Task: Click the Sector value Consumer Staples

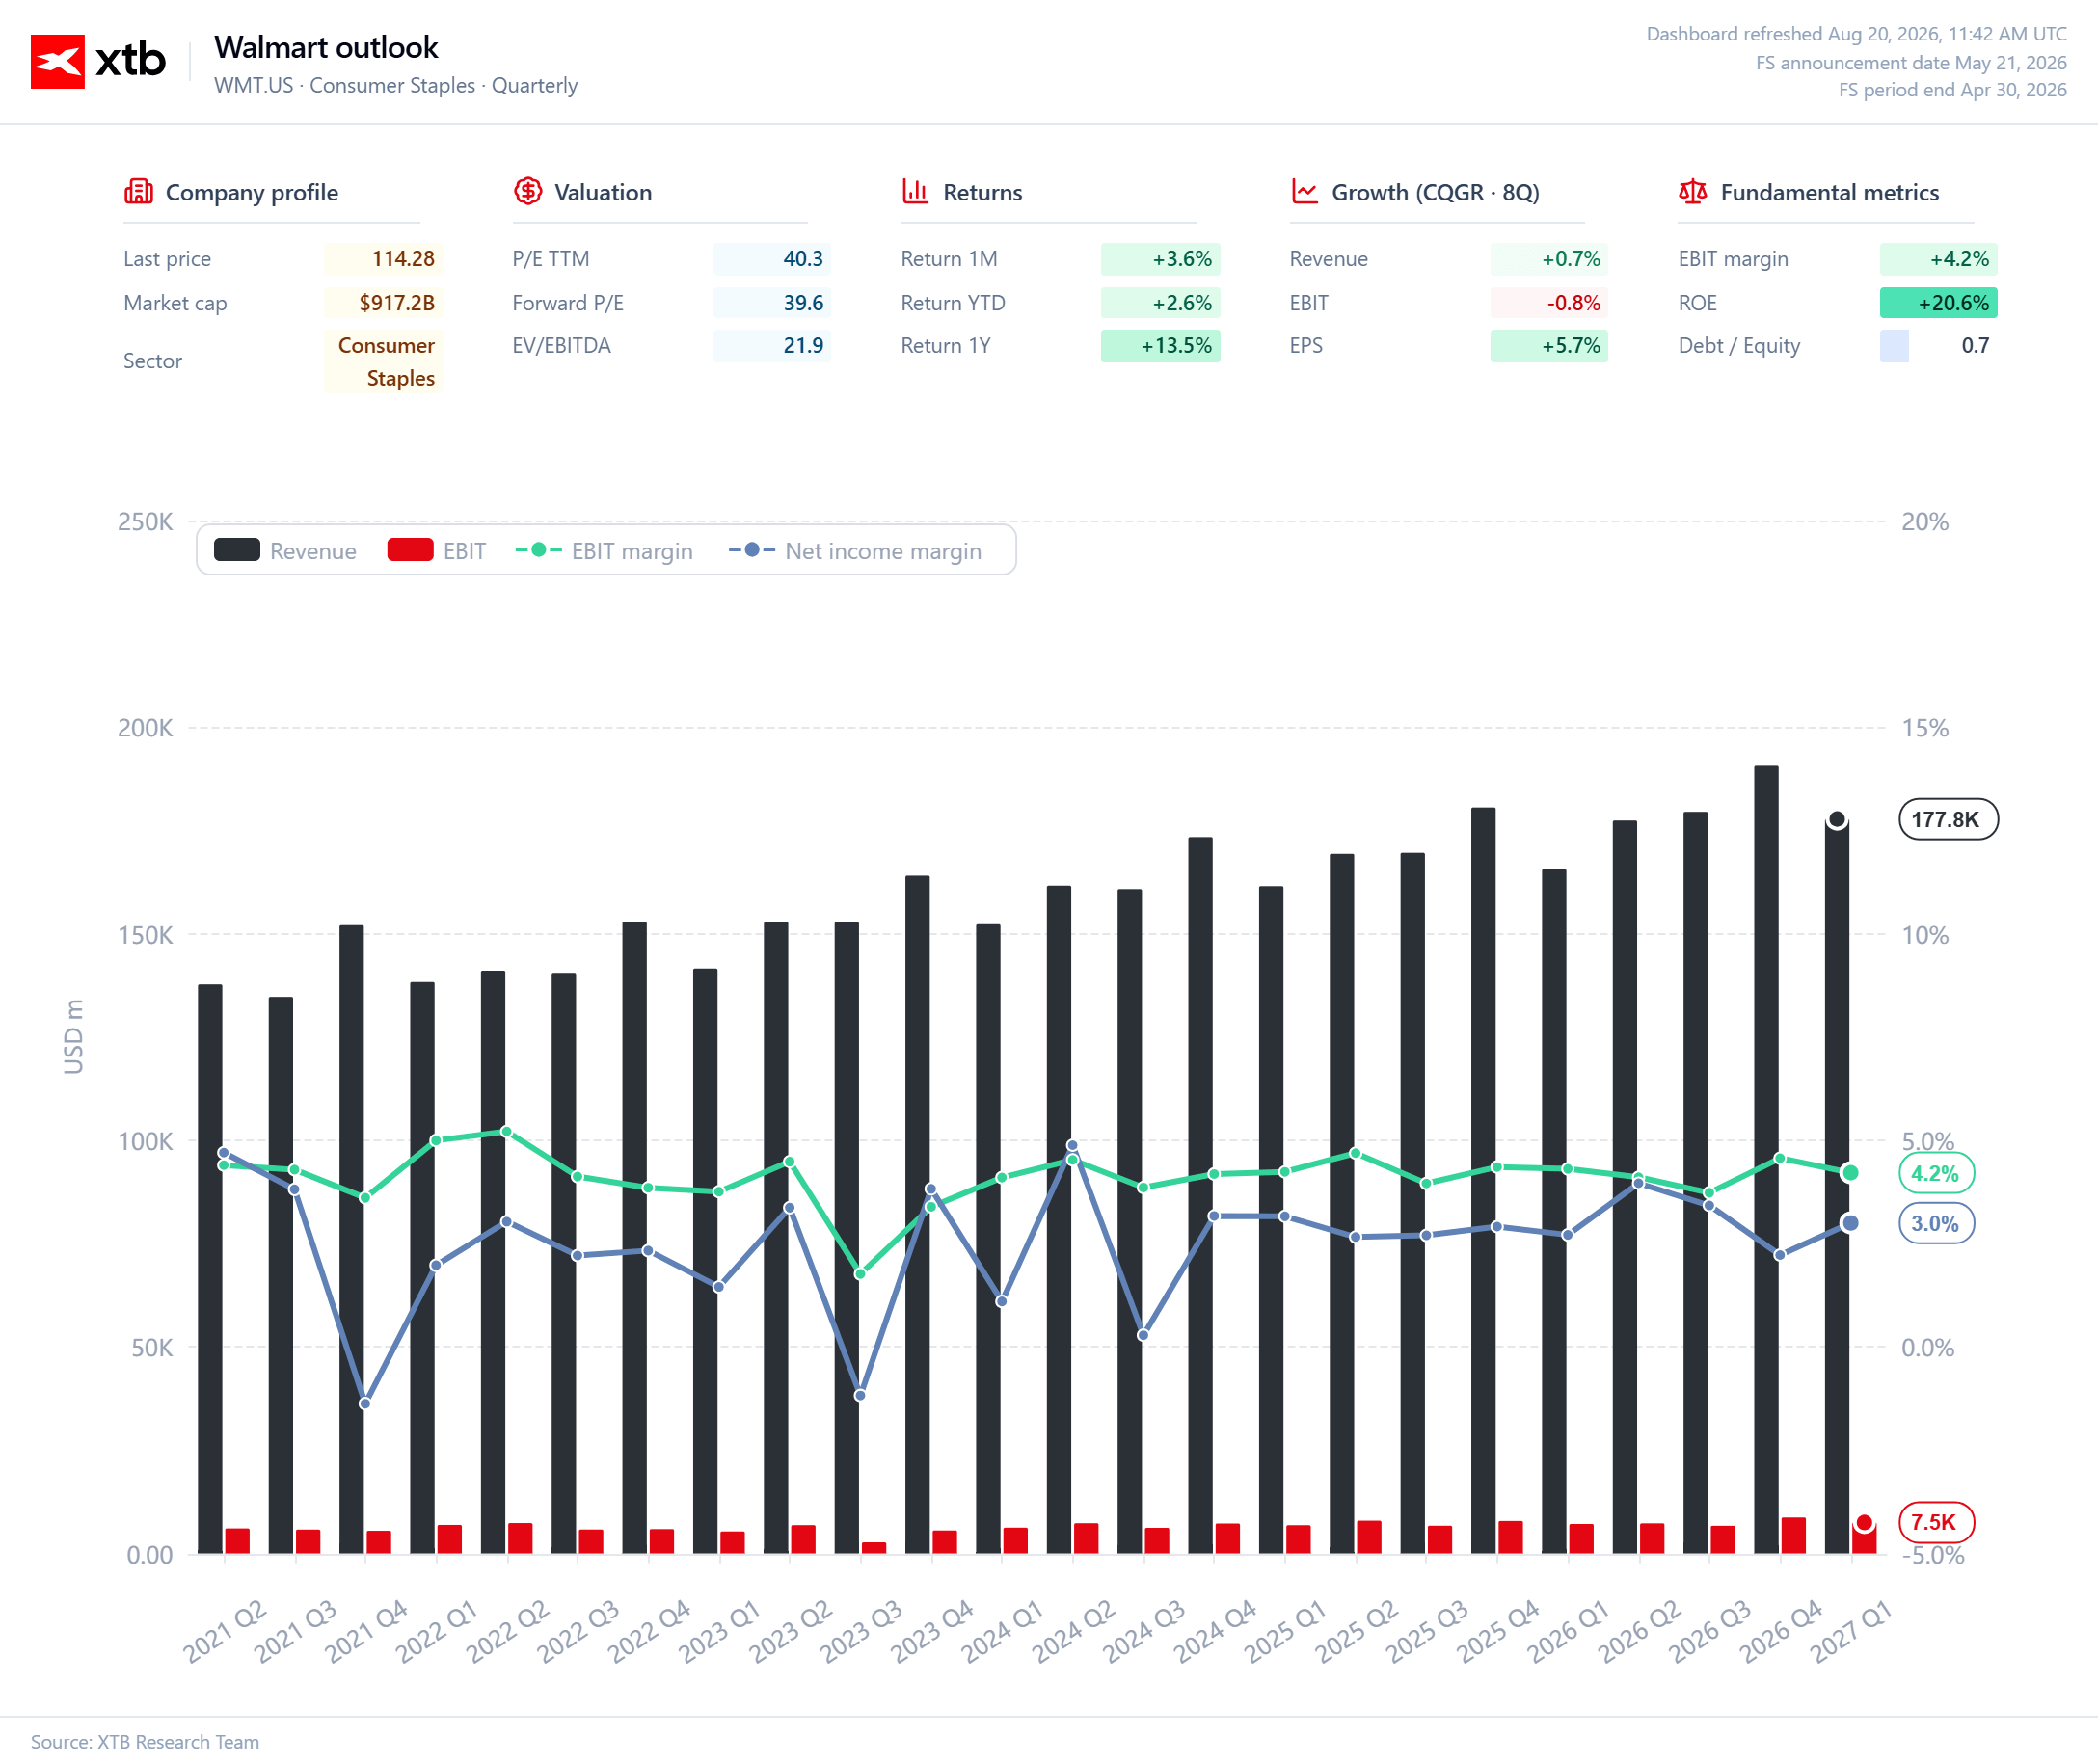Action: pos(383,362)
